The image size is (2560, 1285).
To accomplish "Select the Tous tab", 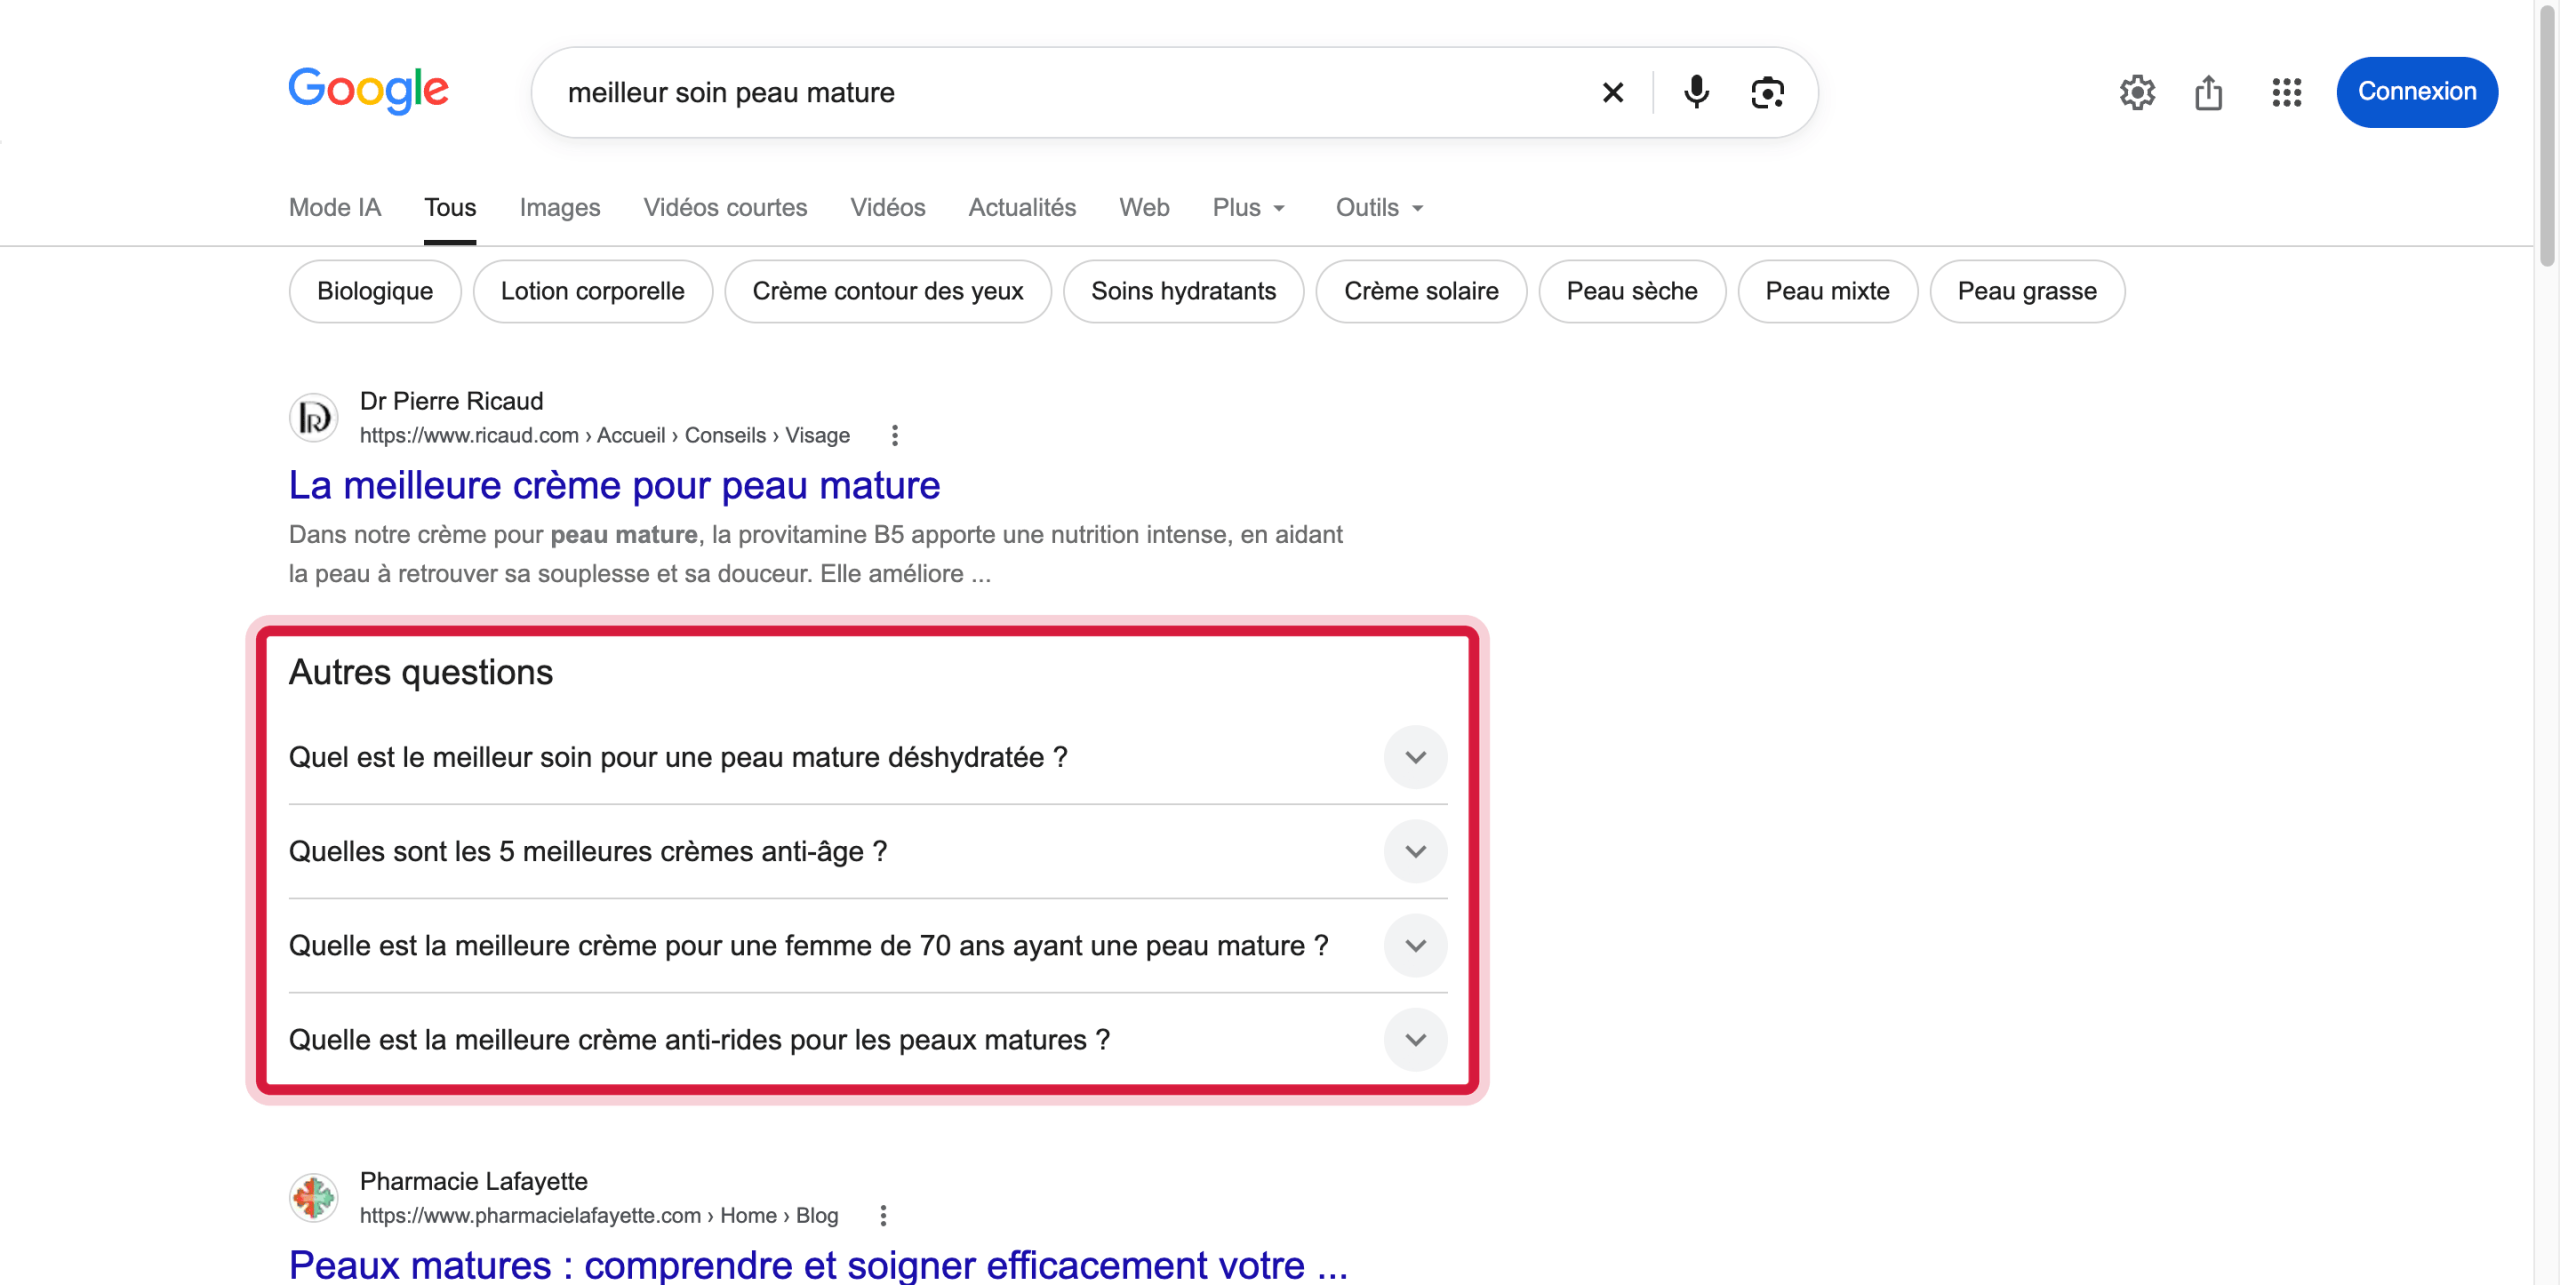I will [x=450, y=207].
